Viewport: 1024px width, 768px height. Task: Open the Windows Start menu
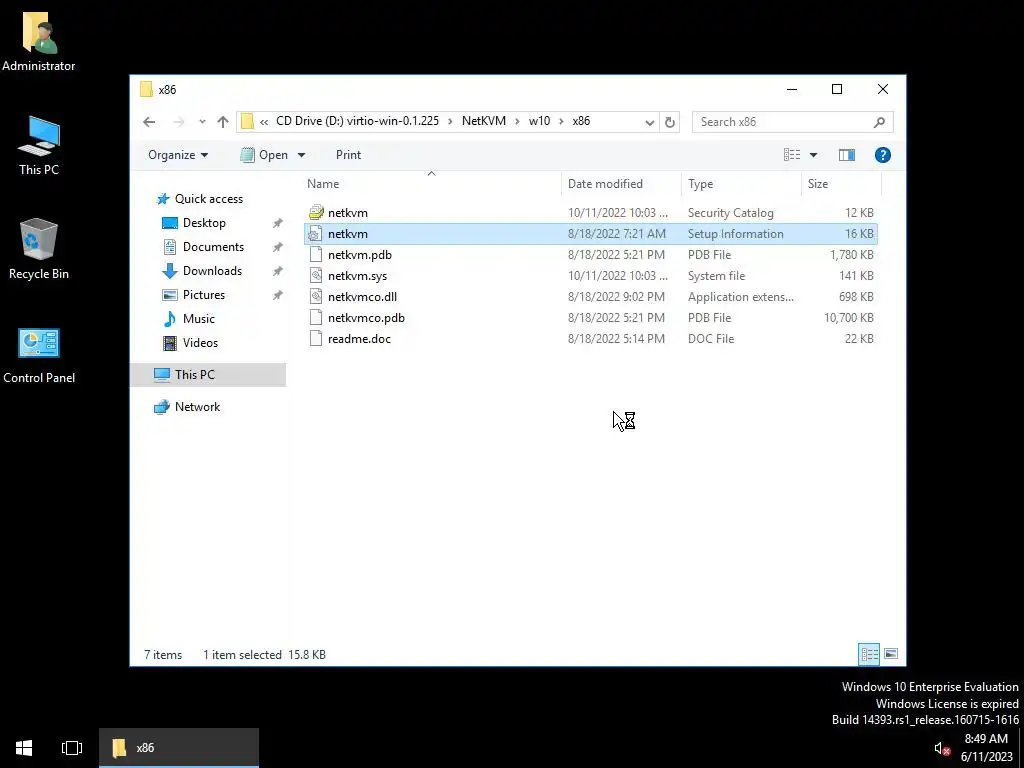(x=24, y=748)
